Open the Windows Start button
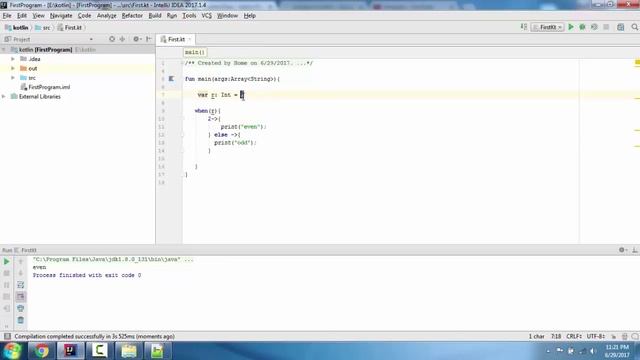Image resolution: width=640 pixels, height=360 pixels. 12,351
